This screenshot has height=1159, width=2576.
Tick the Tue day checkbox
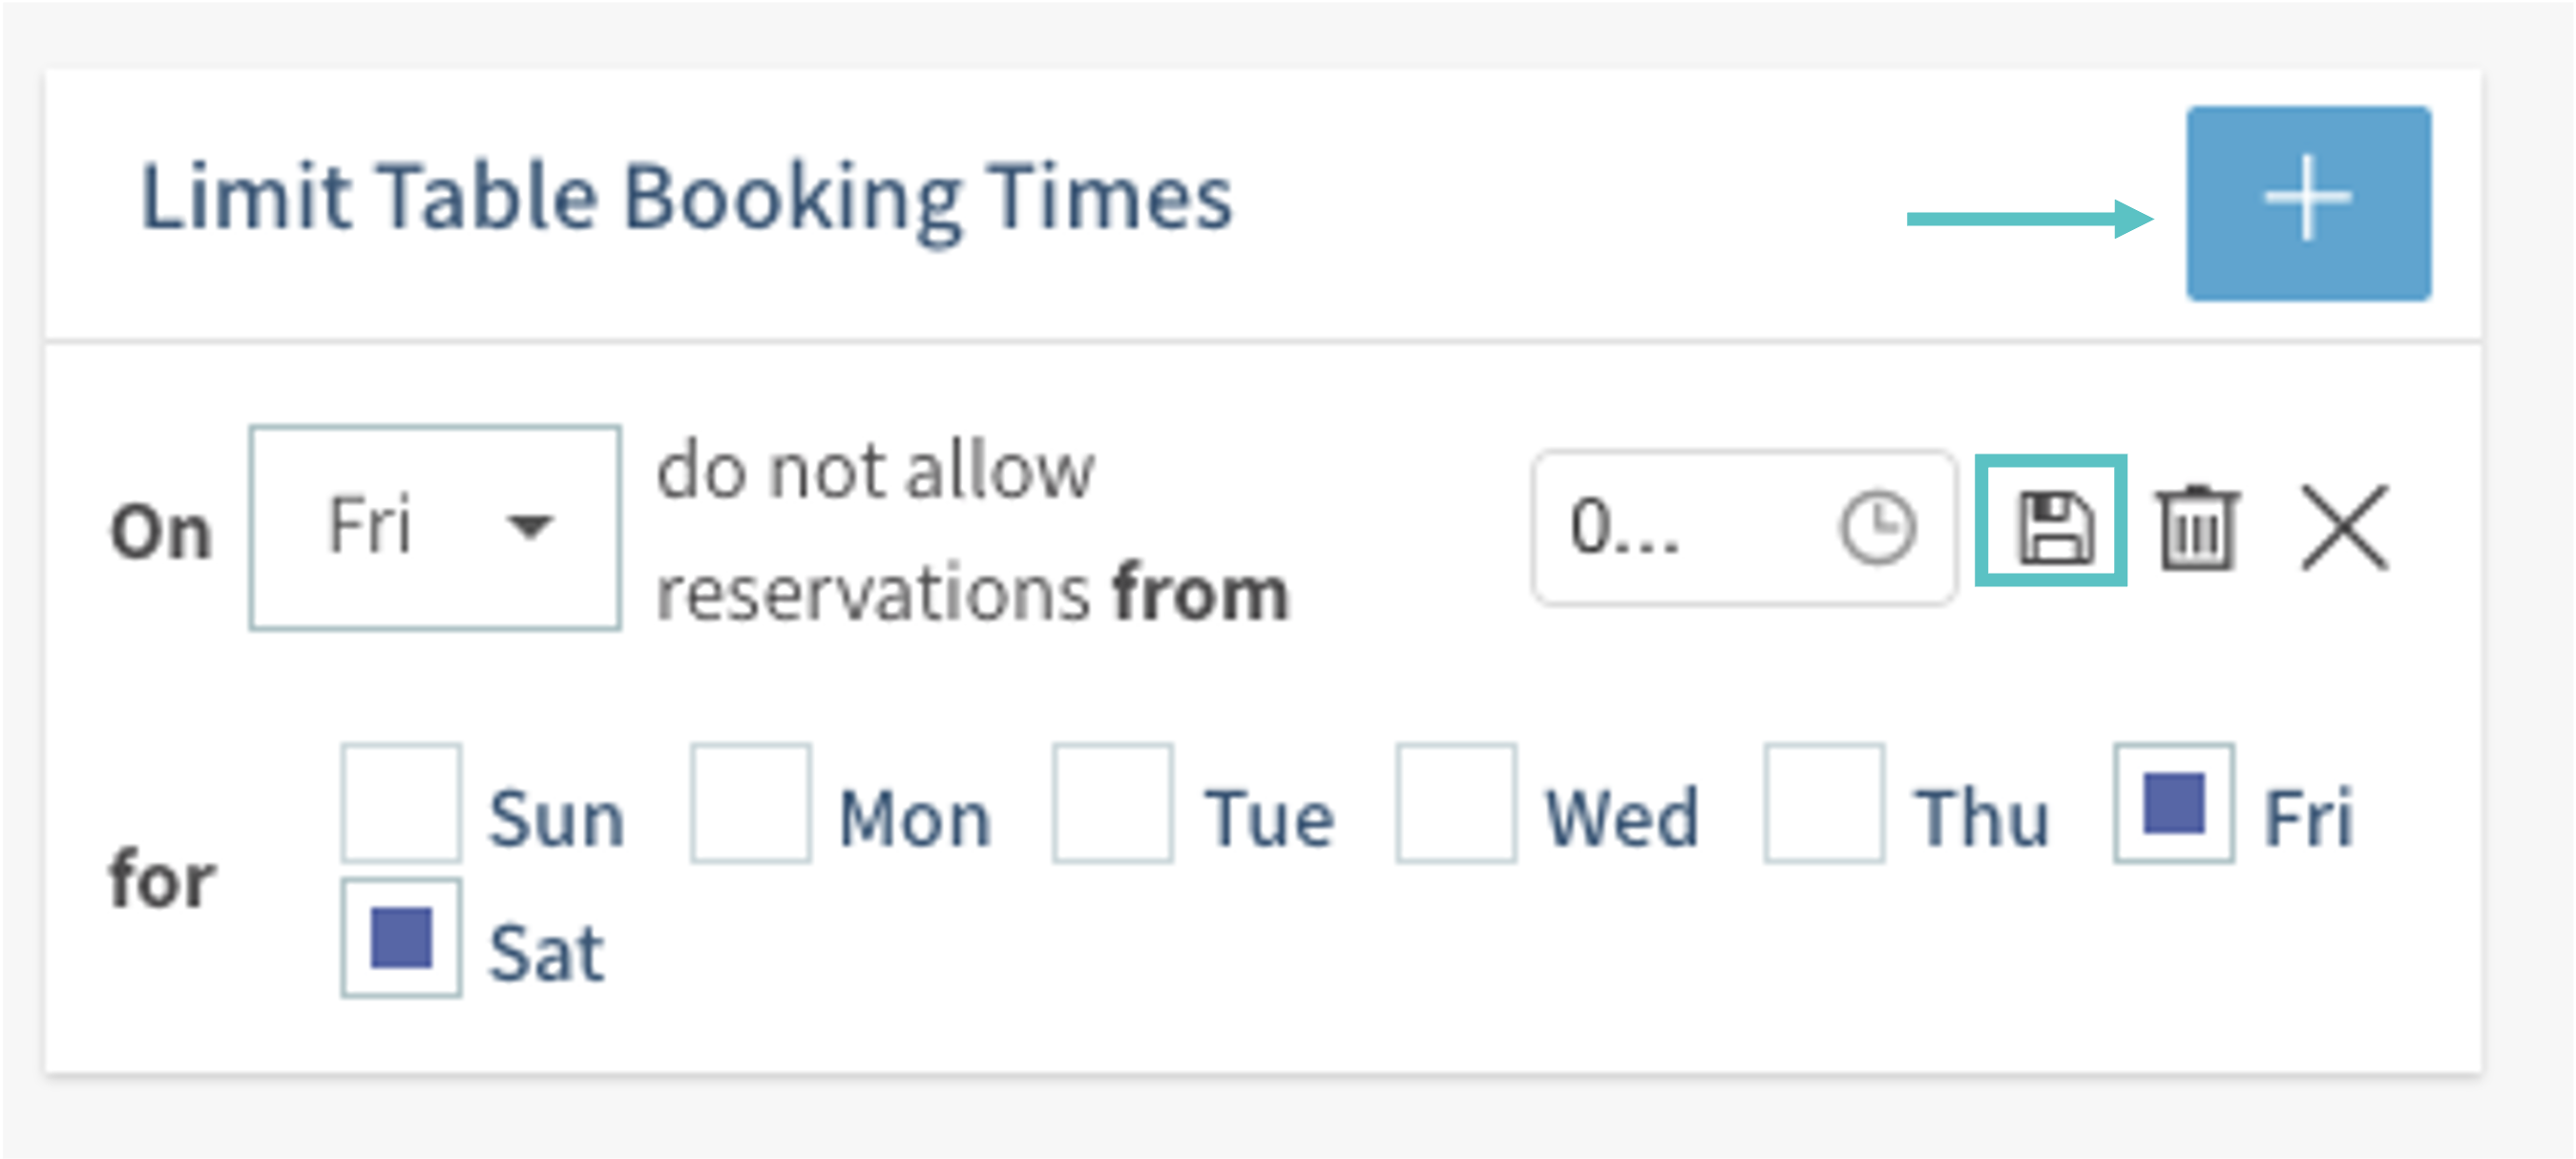coord(1112,802)
